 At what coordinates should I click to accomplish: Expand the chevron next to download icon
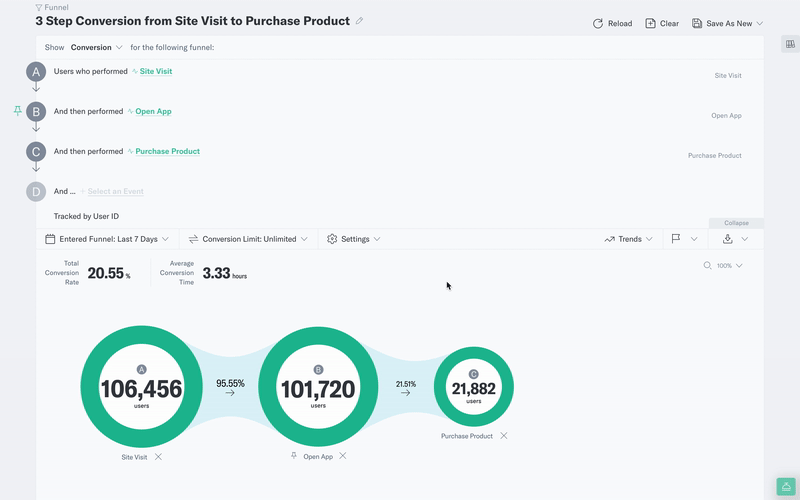click(744, 239)
